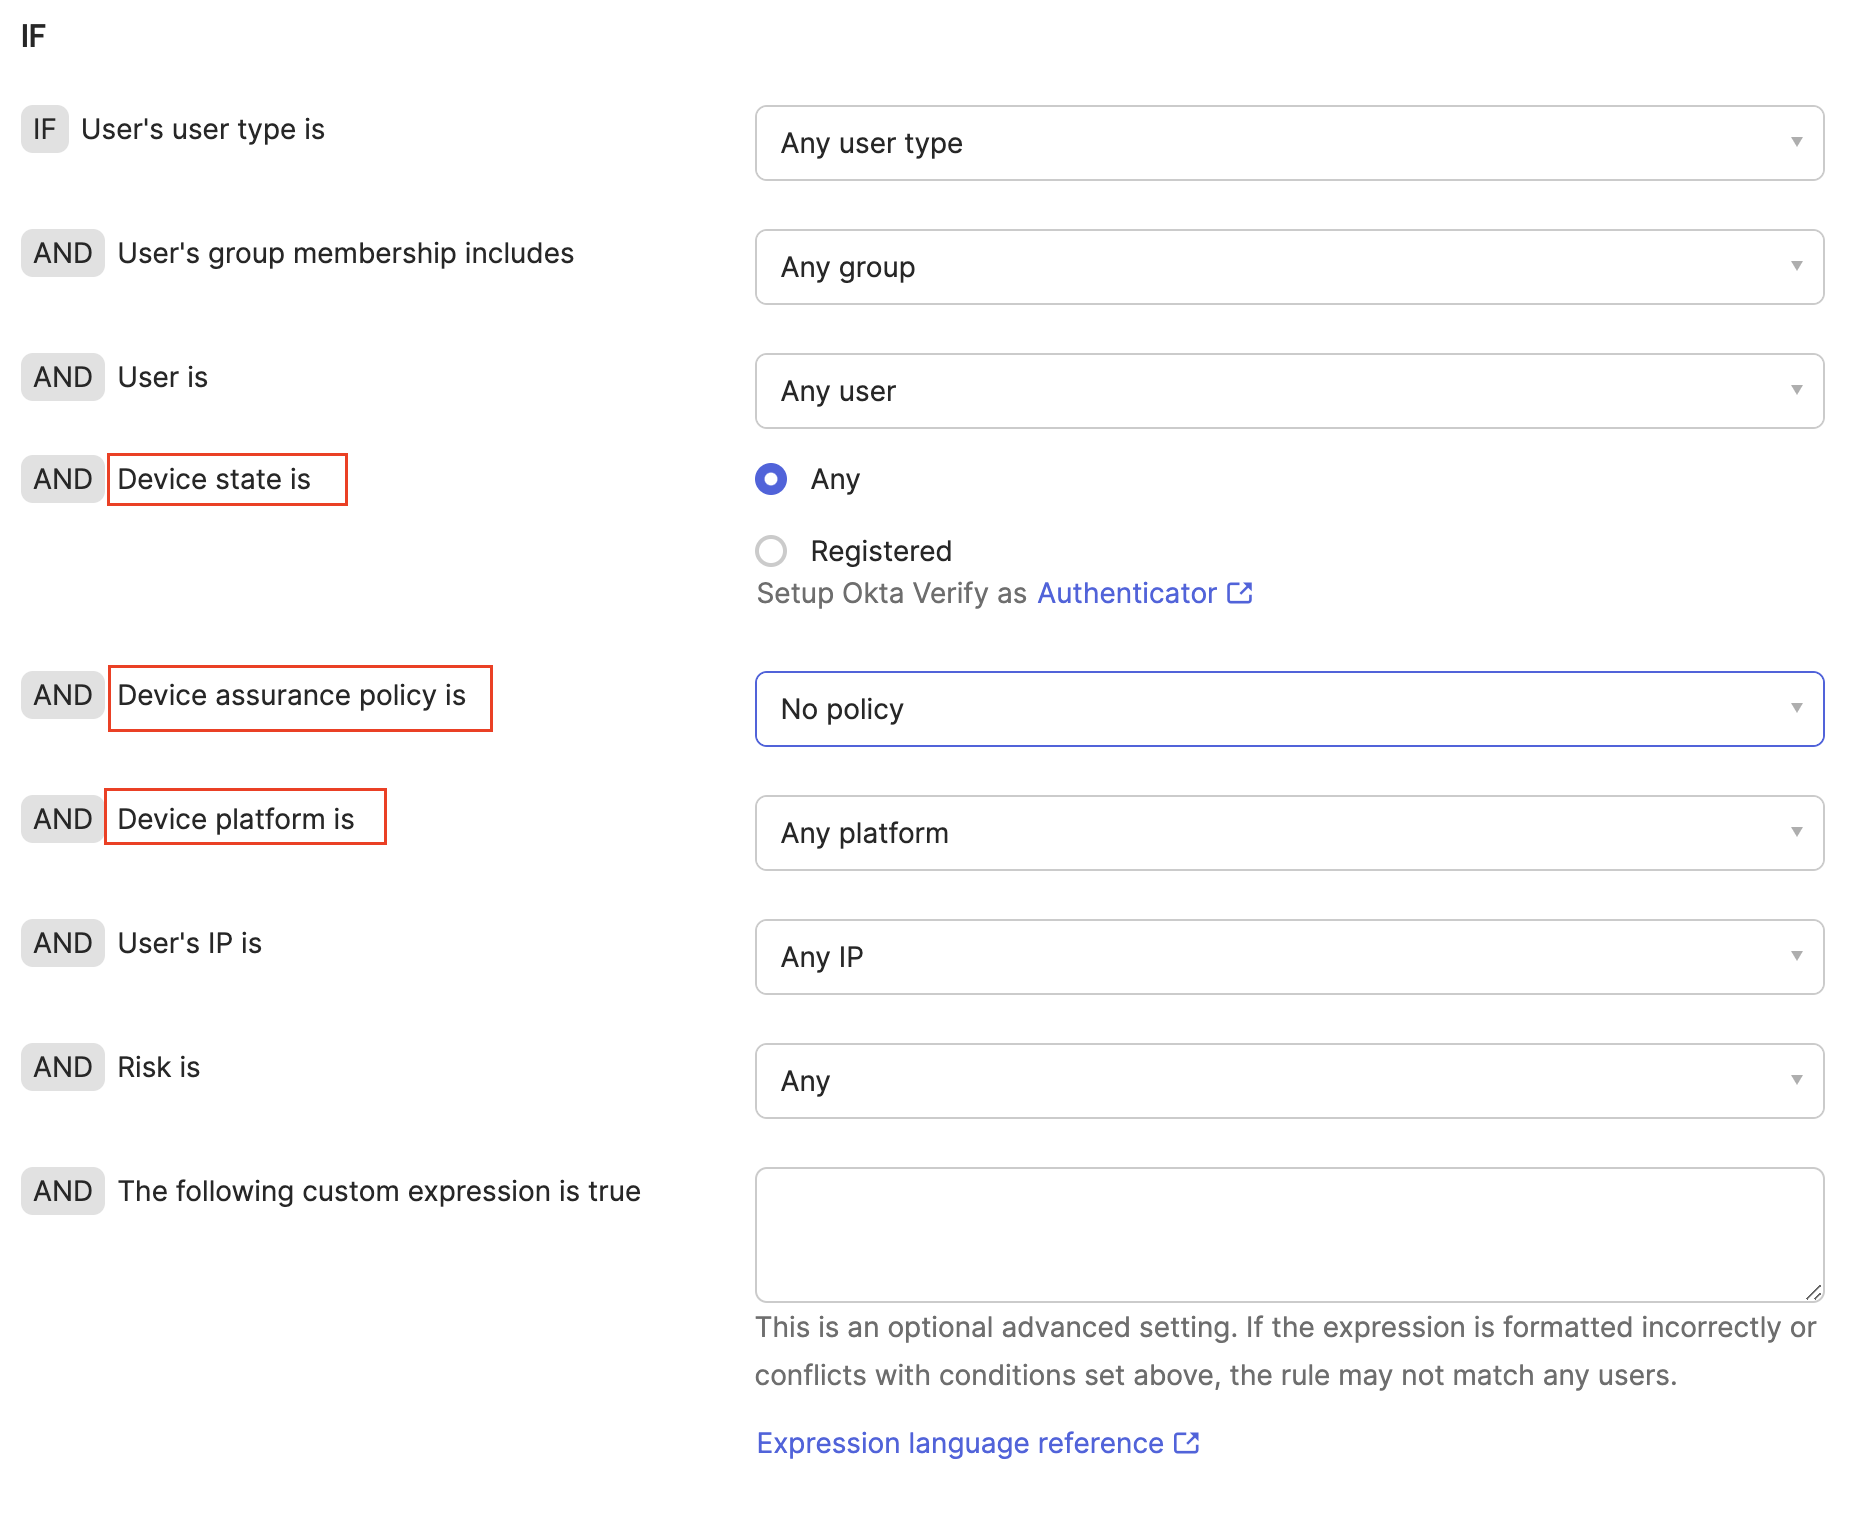Expand the chevron on the Any platform selector
This screenshot has width=1860, height=1518.
[1797, 833]
